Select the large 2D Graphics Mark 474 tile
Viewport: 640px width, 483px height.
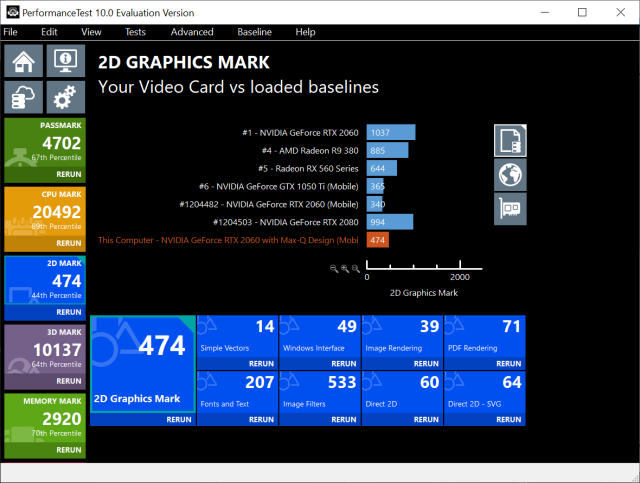point(142,364)
